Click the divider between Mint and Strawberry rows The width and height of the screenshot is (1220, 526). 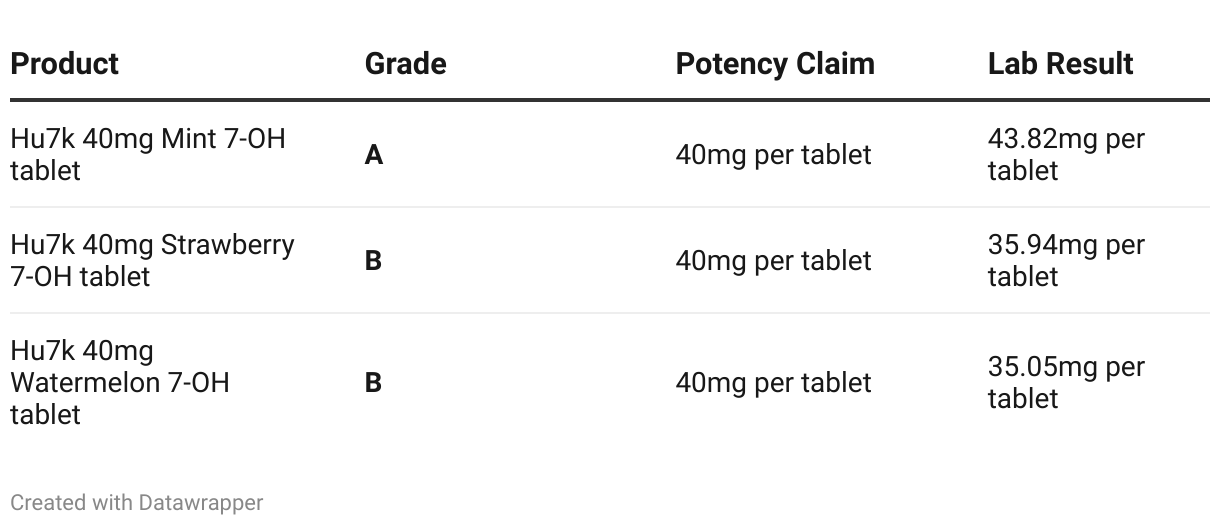pyautogui.click(x=610, y=207)
